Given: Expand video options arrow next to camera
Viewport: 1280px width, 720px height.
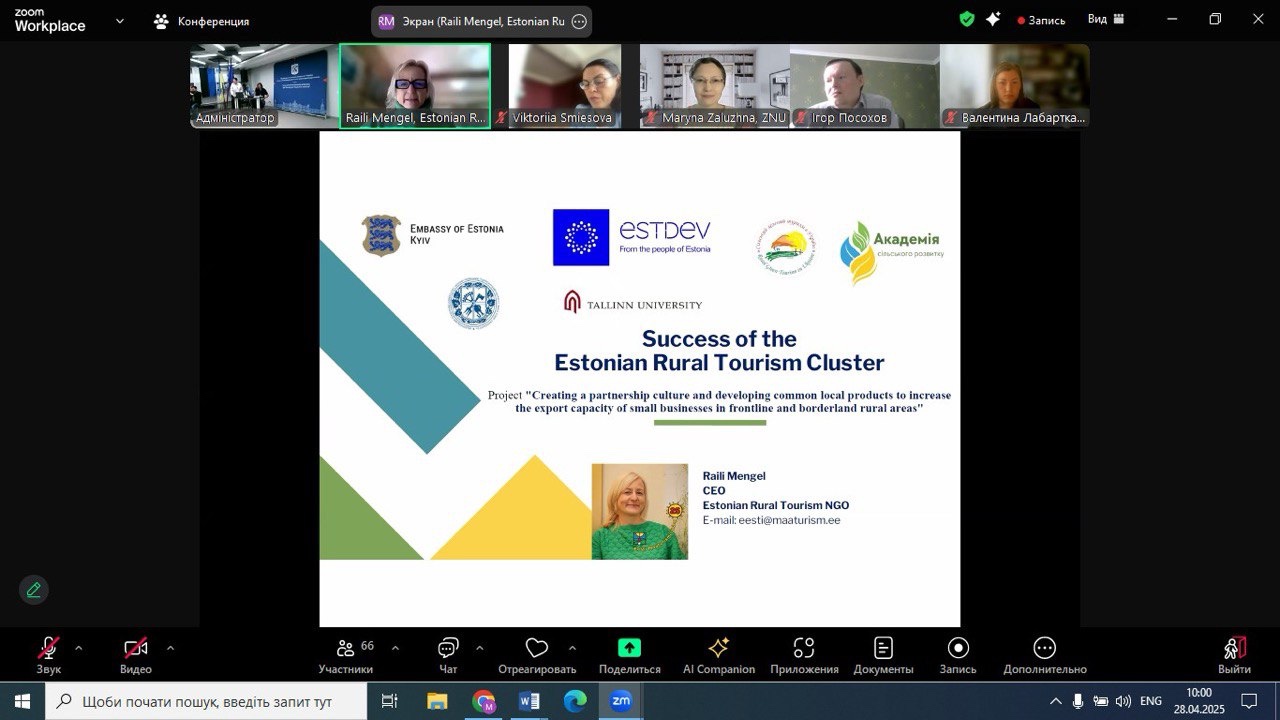Looking at the screenshot, I should pyautogui.click(x=170, y=648).
